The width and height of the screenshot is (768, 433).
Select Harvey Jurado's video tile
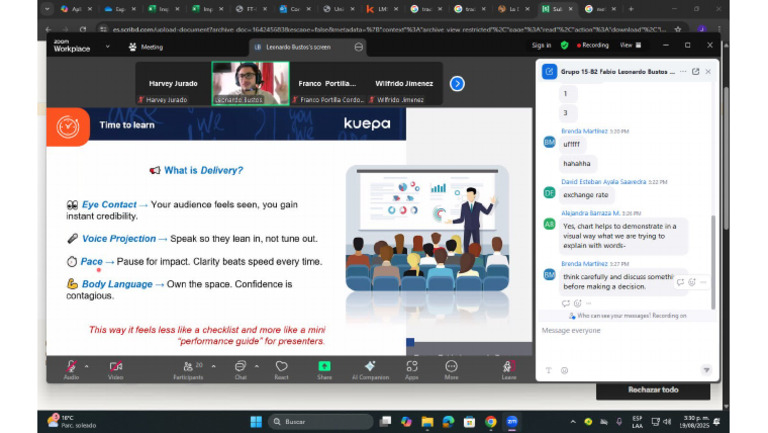(173, 83)
